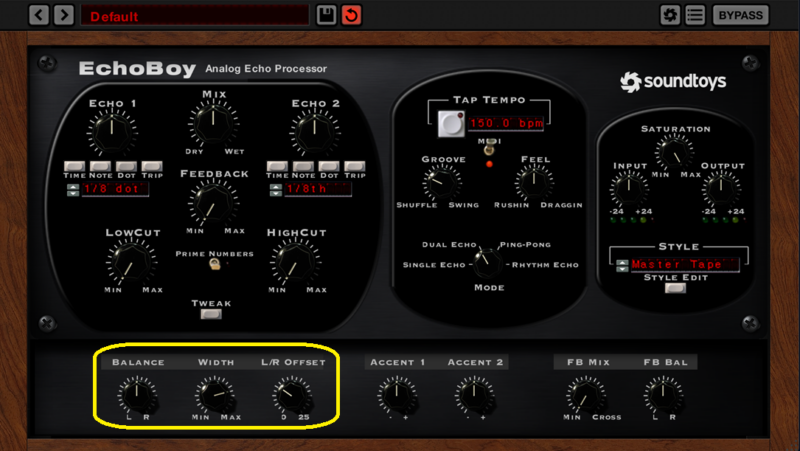Go to previous preset arrow

(39, 15)
